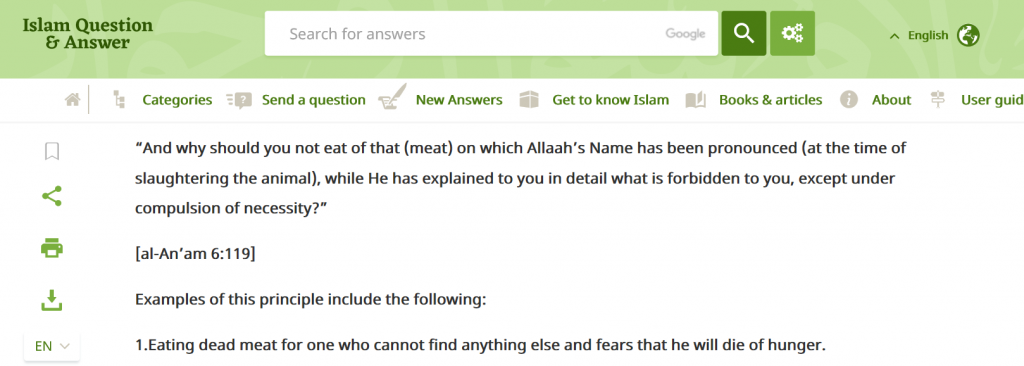The height and width of the screenshot is (366, 1024).
Task: Open the About page
Action: coord(891,100)
